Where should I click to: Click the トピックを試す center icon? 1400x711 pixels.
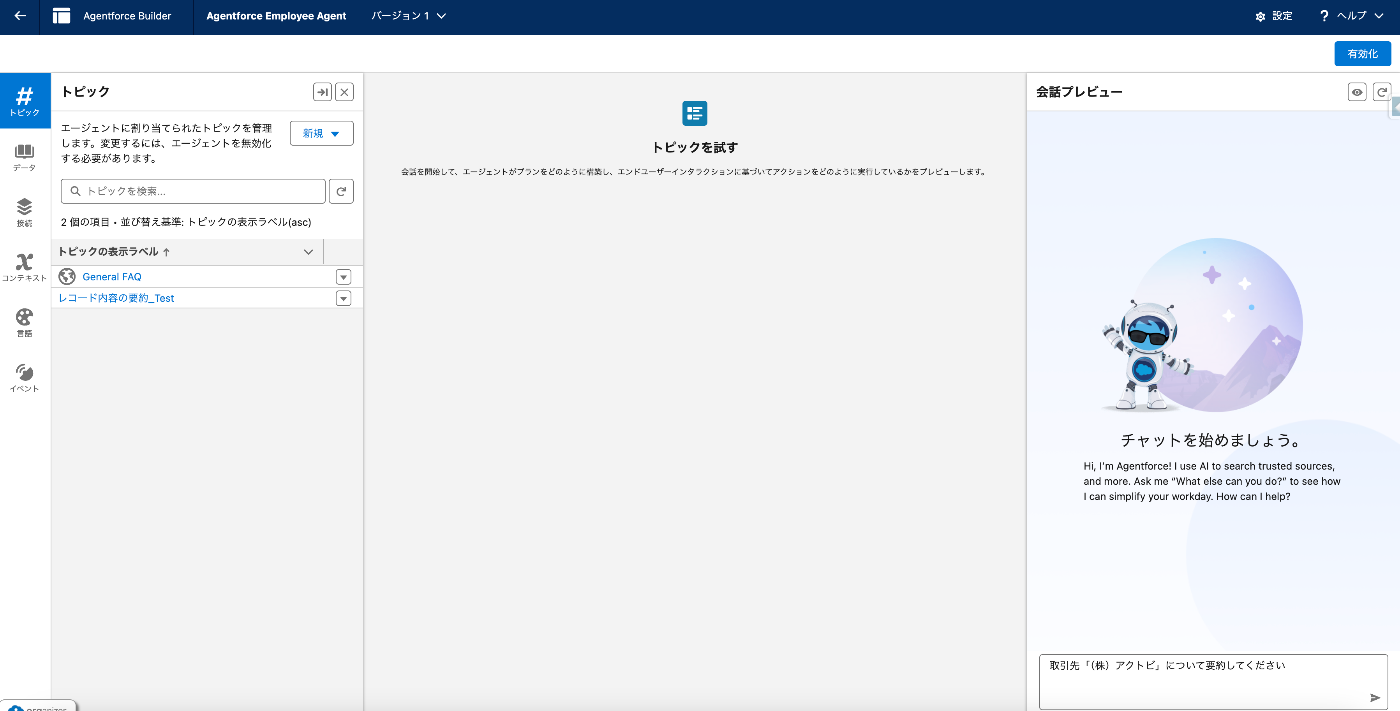695,113
